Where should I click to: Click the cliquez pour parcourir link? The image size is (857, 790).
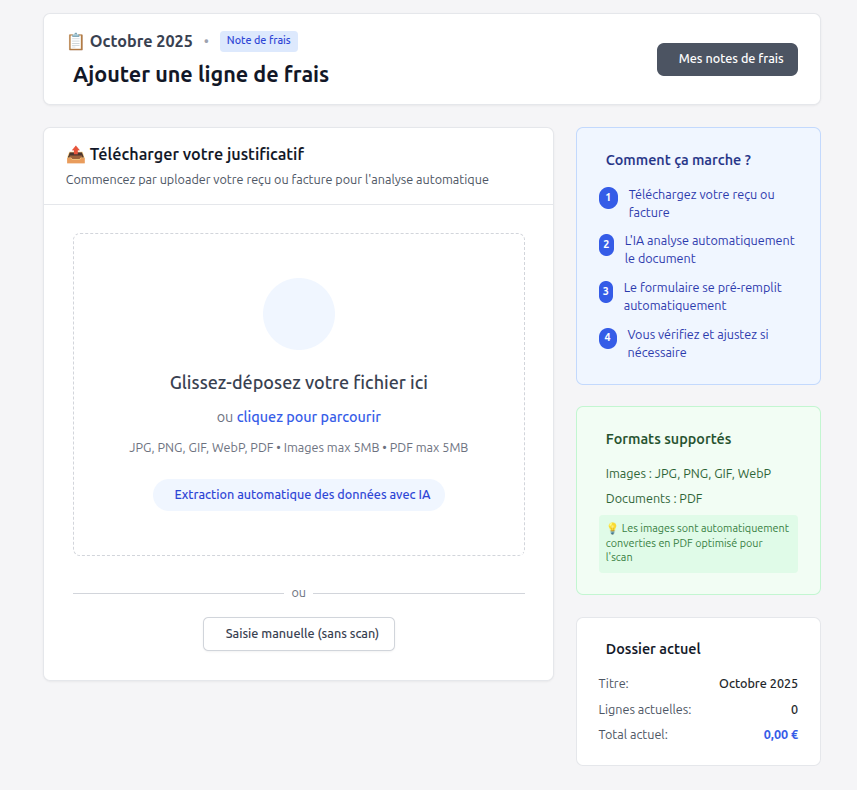[309, 417]
